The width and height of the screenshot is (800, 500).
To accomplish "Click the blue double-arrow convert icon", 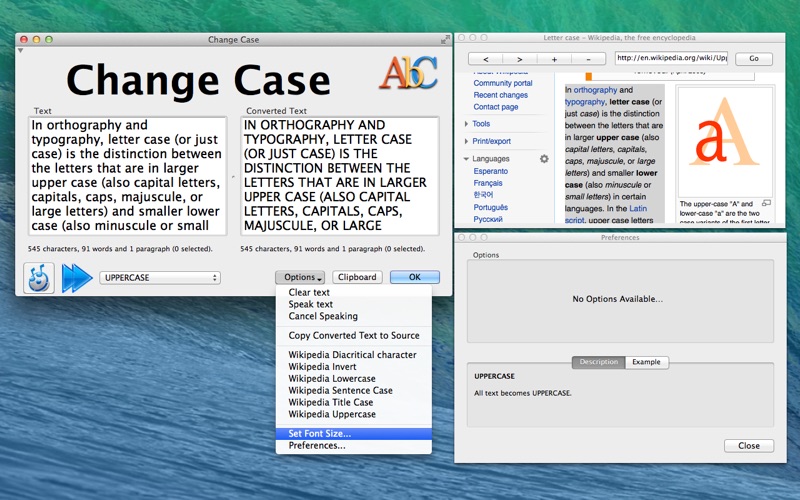I will tap(77, 278).
